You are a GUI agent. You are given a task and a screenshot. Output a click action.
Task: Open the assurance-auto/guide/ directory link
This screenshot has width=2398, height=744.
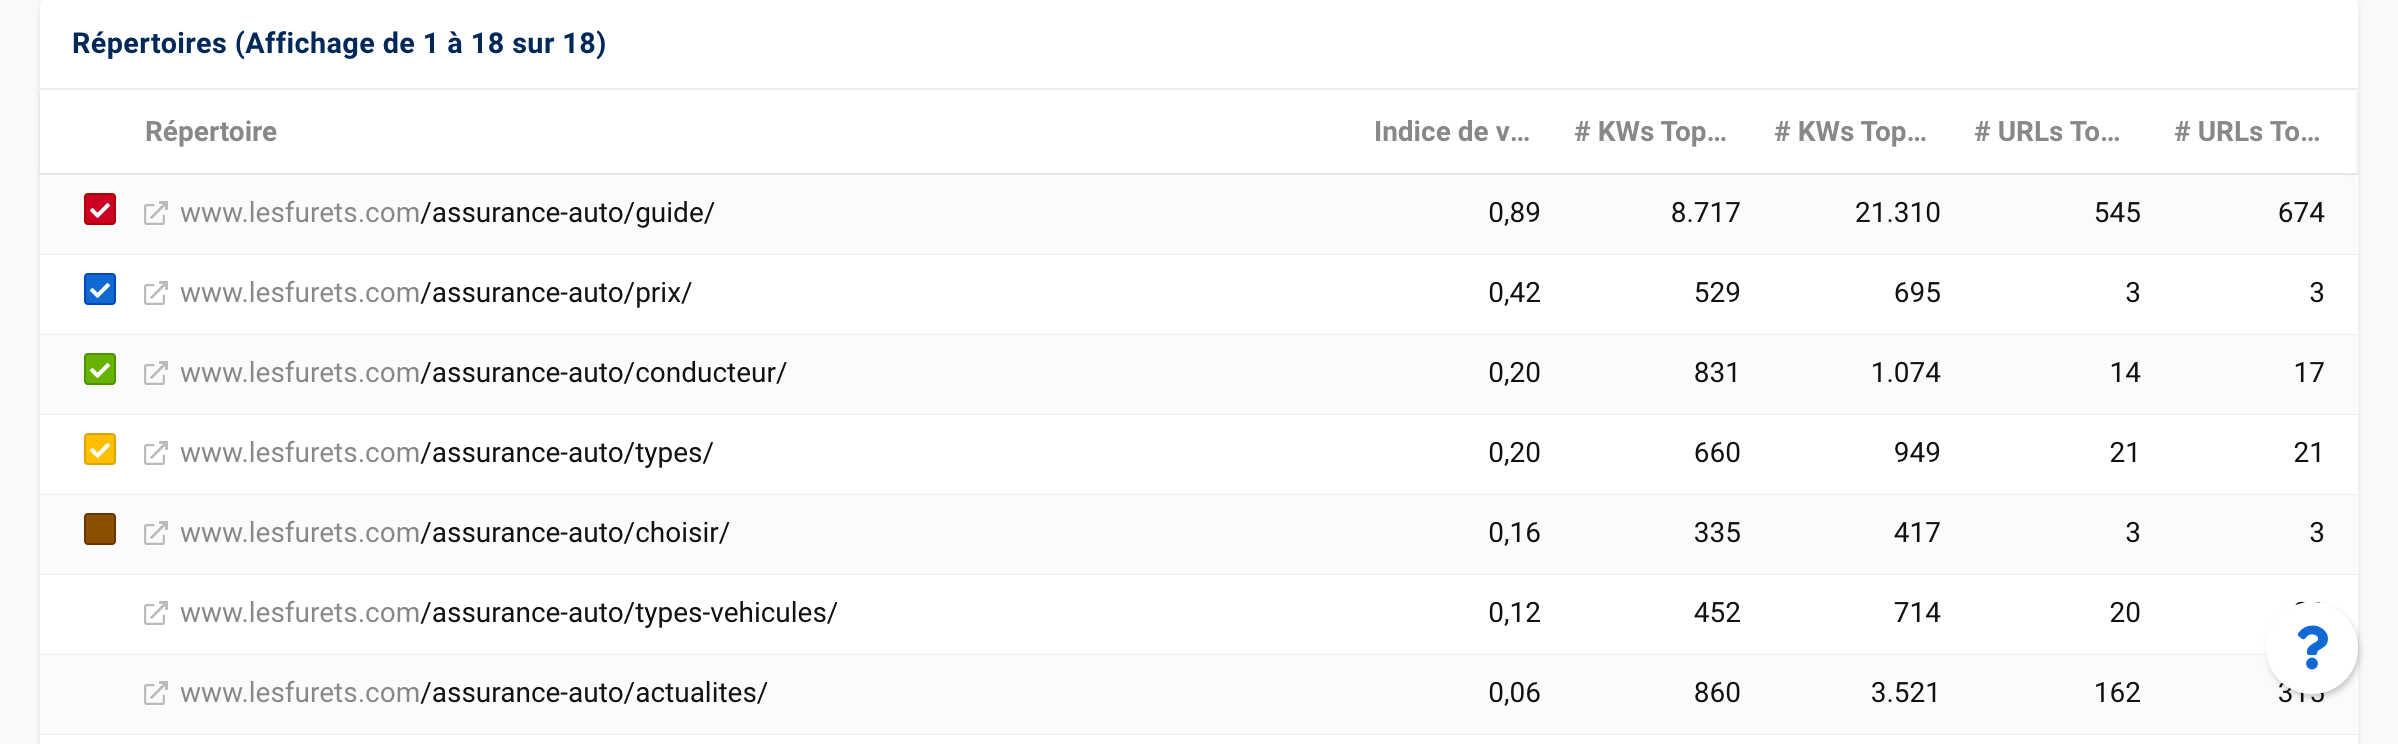447,213
